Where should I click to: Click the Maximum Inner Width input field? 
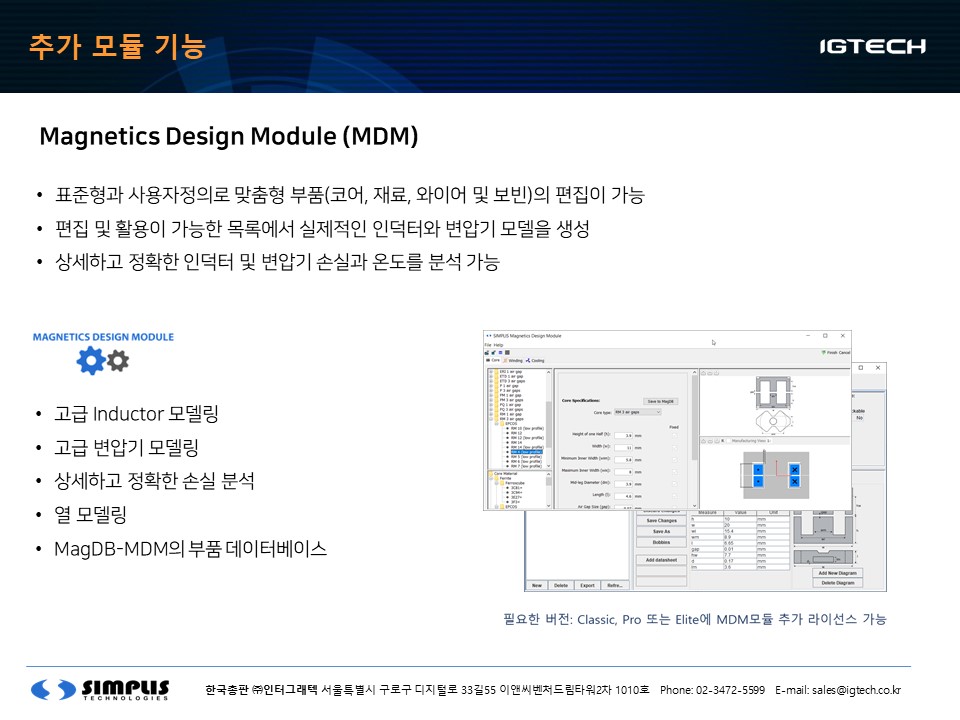[623, 472]
